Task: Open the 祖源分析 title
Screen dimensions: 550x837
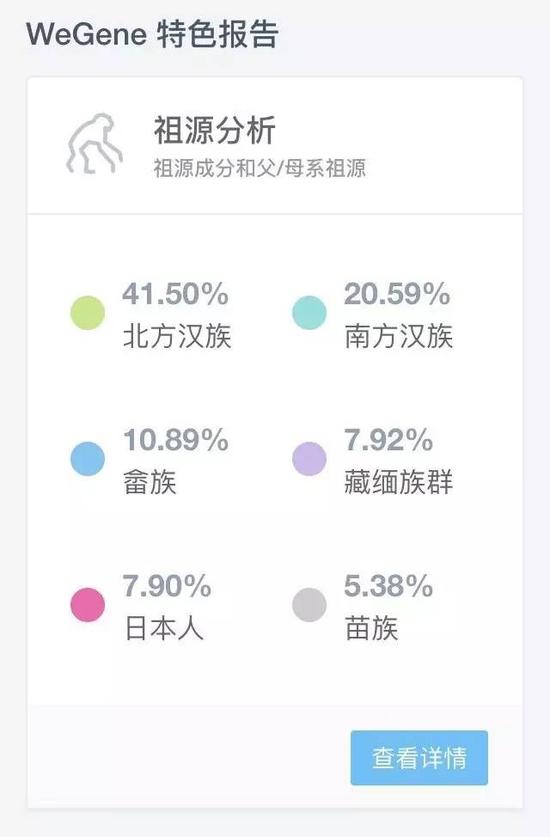Action: pos(215,130)
